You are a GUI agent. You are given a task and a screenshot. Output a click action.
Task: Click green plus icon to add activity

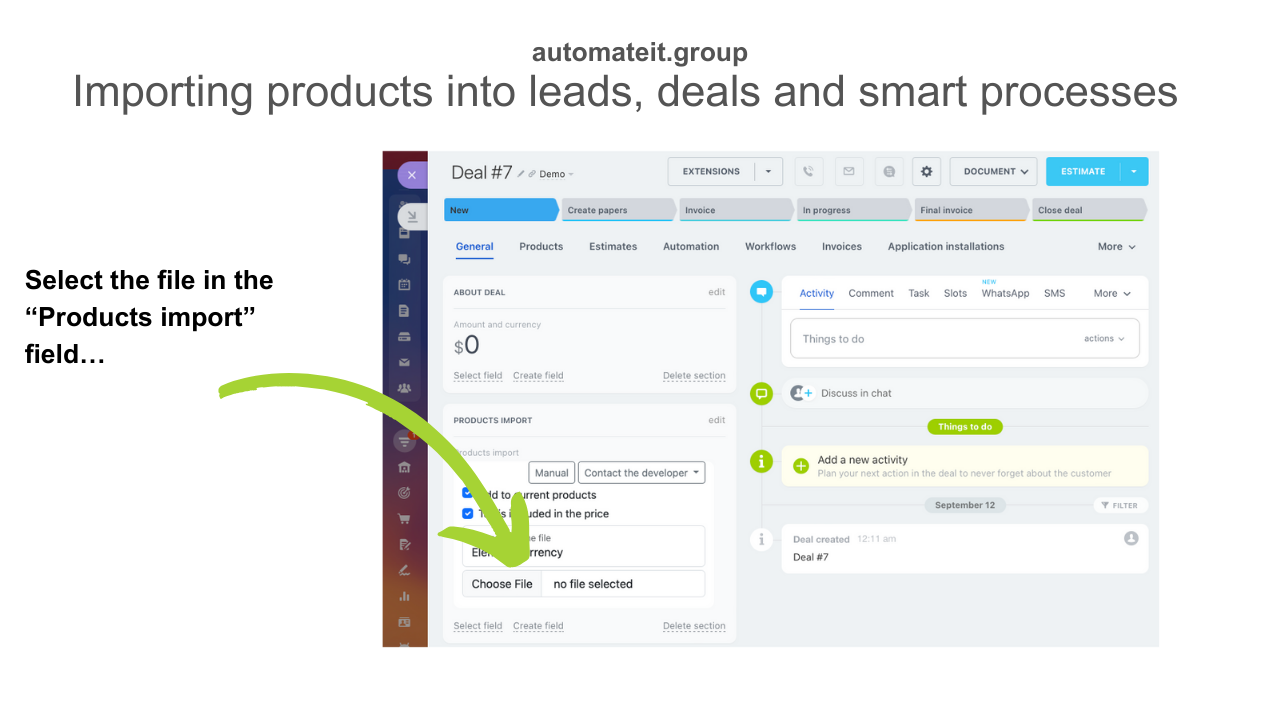(800, 466)
